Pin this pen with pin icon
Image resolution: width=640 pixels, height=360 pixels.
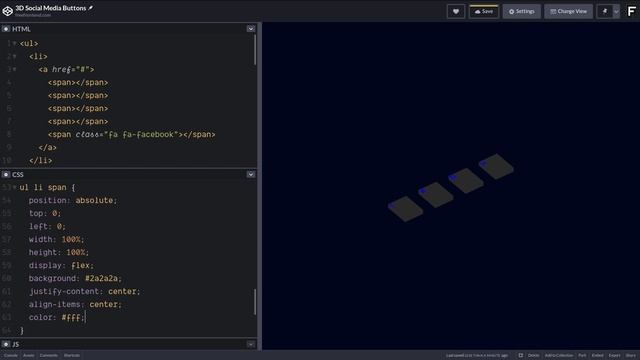pos(604,11)
